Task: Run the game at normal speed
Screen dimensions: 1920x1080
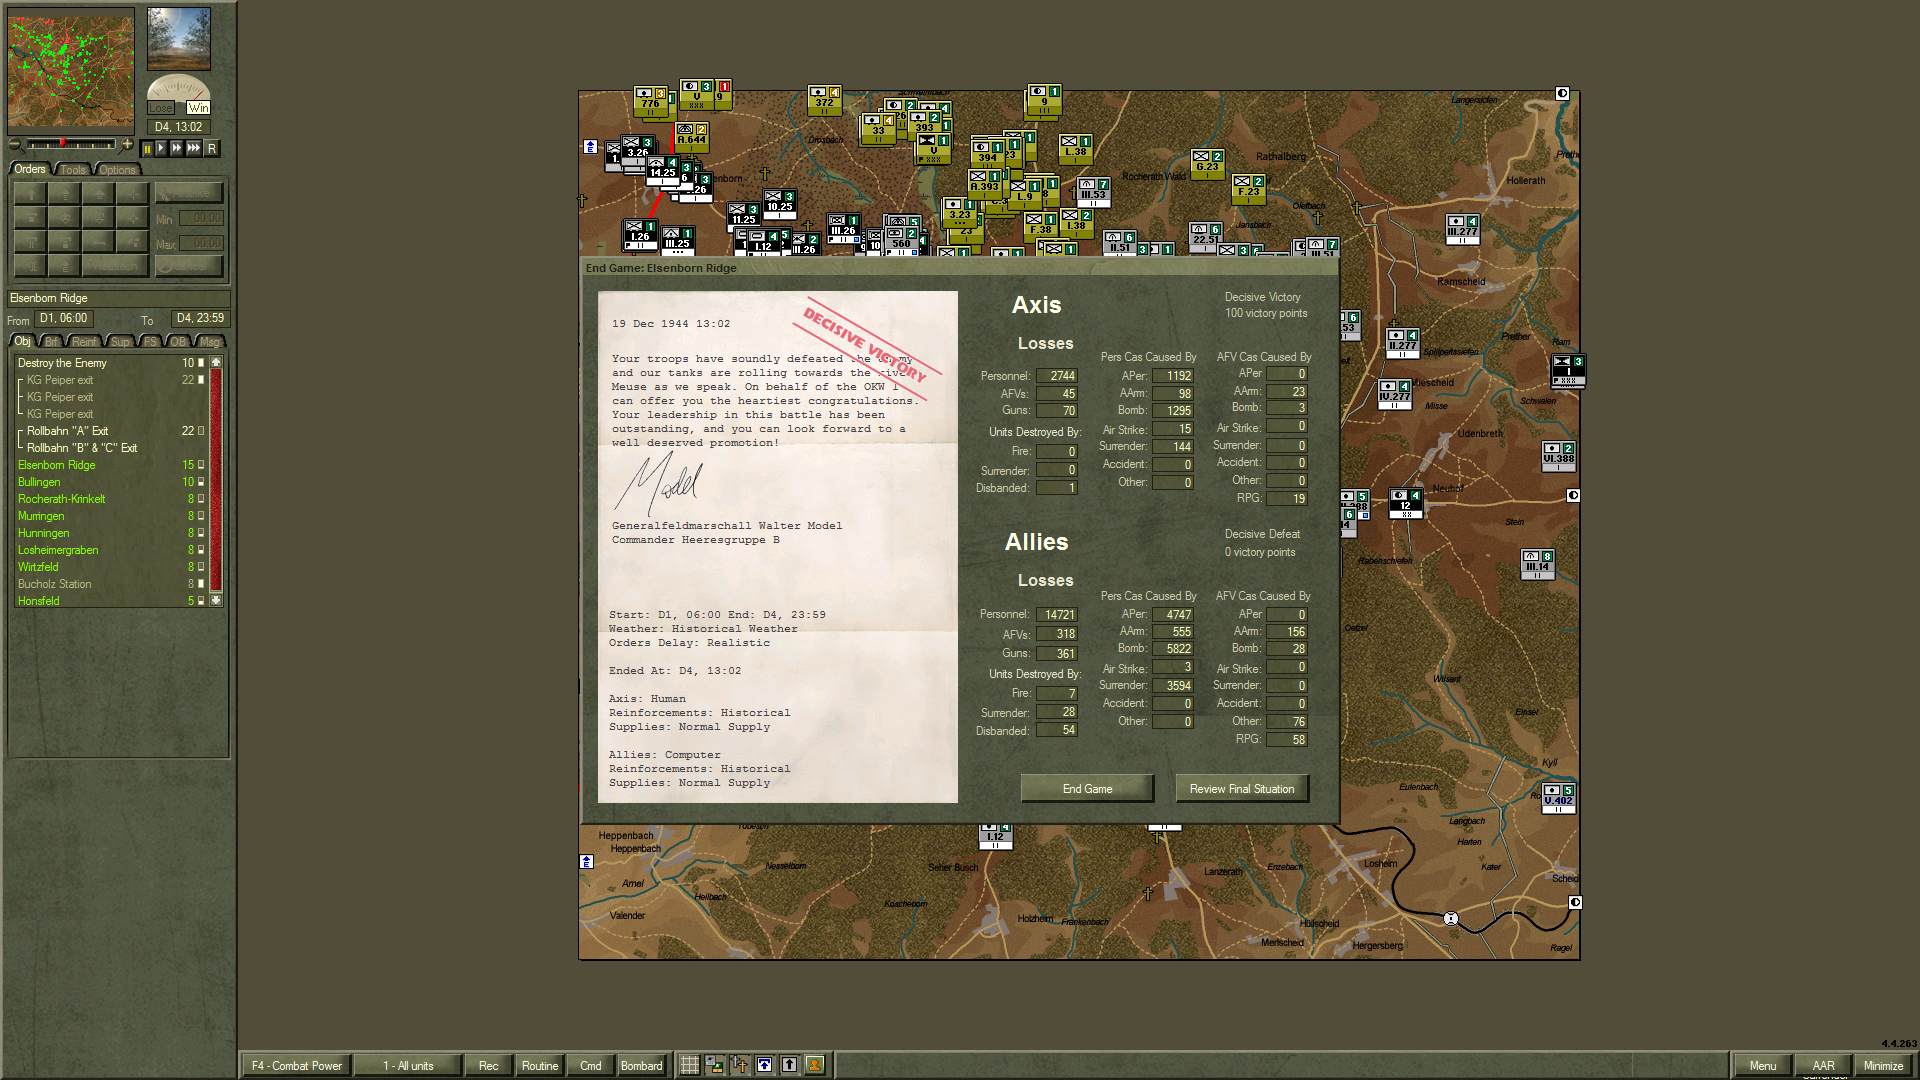Action: [161, 148]
